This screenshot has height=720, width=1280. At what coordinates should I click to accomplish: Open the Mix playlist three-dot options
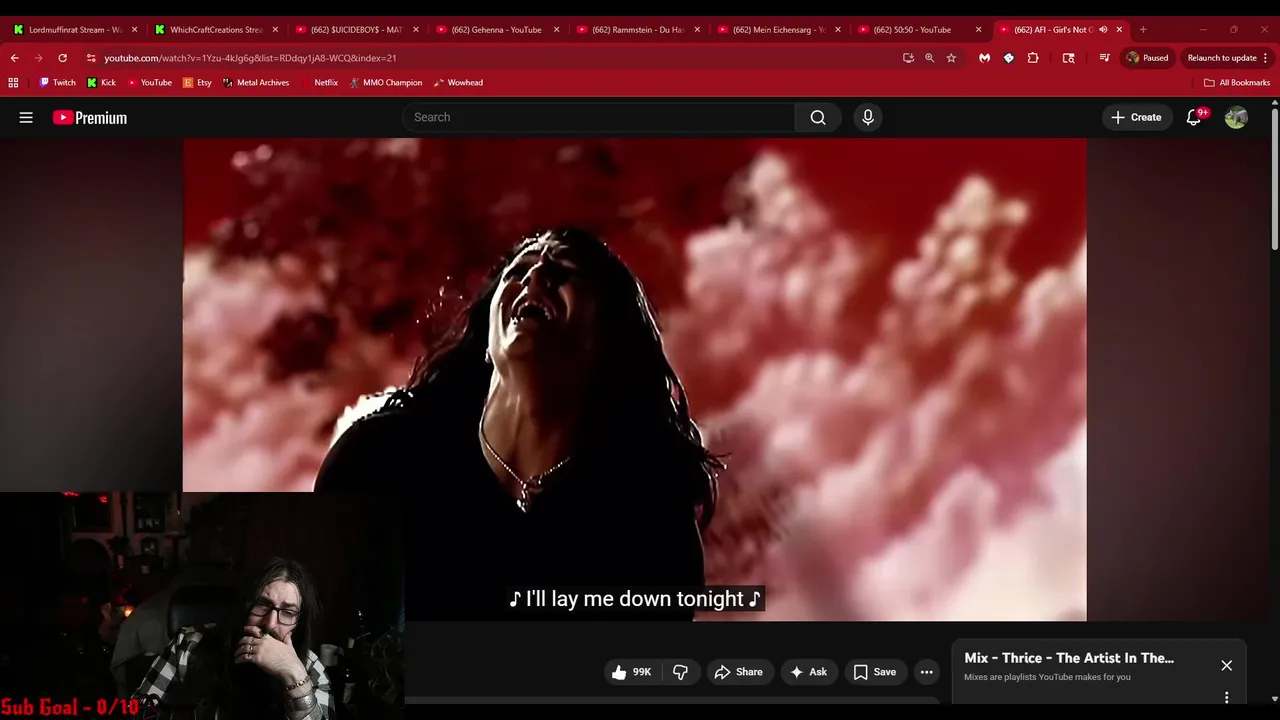1227,697
